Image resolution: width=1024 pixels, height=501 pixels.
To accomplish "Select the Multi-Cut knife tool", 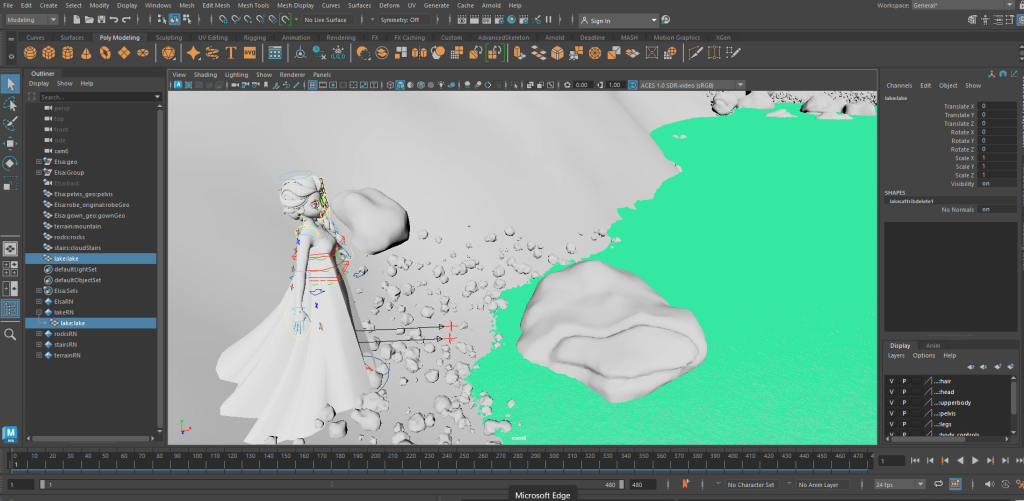I will pyautogui.click(x=696, y=53).
